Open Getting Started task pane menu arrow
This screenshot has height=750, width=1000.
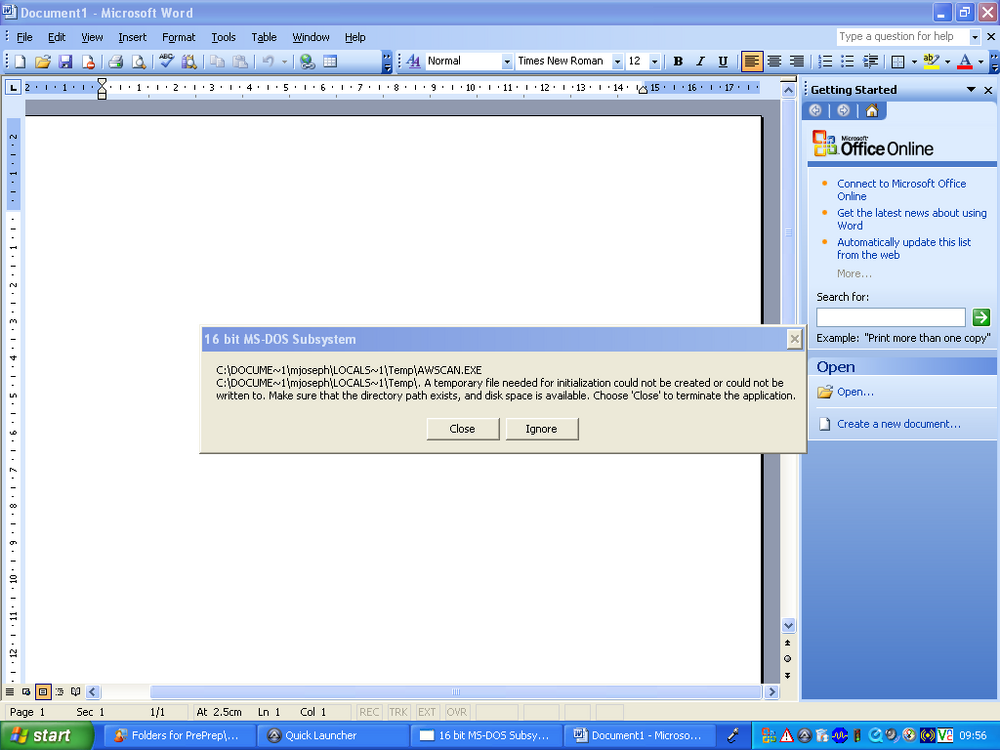[x=971, y=90]
